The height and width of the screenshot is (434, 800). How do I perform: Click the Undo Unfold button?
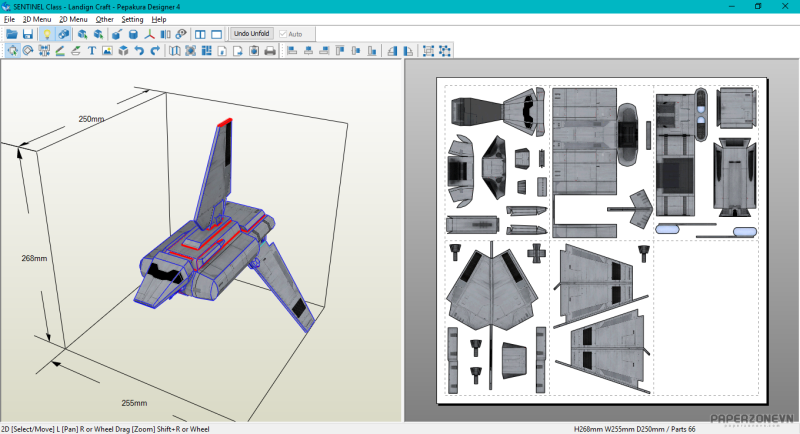coord(252,34)
